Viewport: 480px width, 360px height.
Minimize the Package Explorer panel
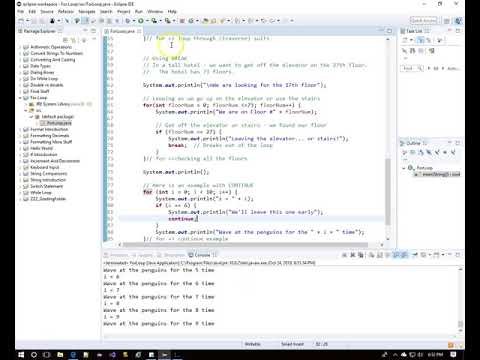pyautogui.click(x=85, y=31)
